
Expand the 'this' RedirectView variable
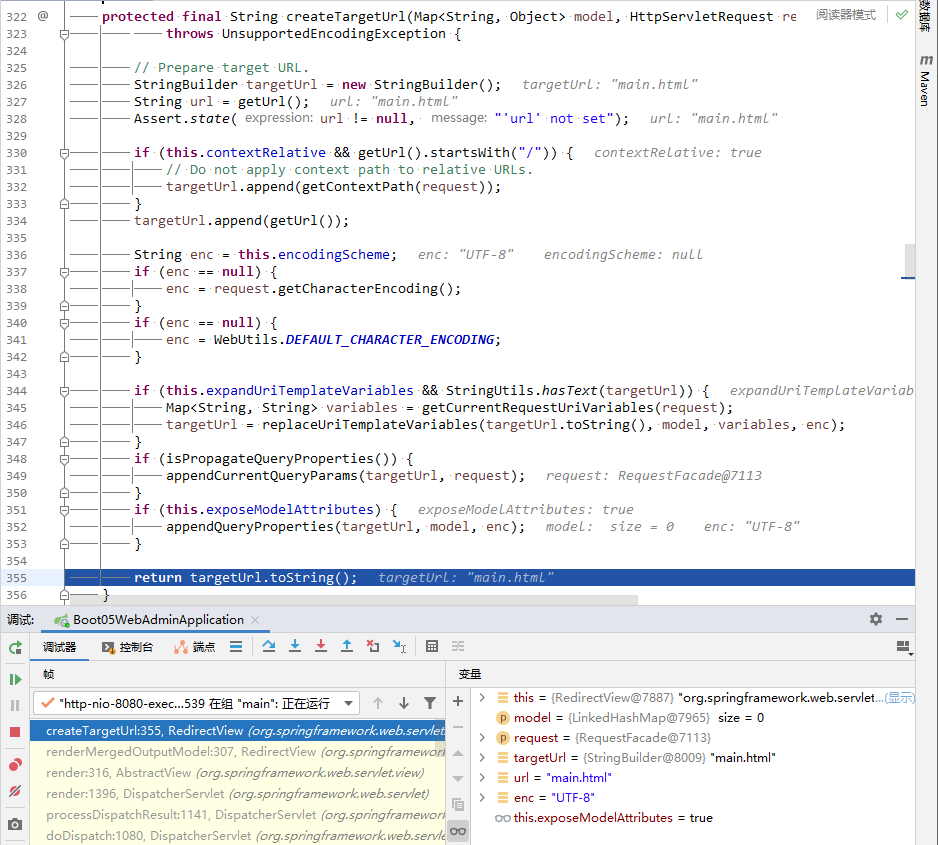482,697
